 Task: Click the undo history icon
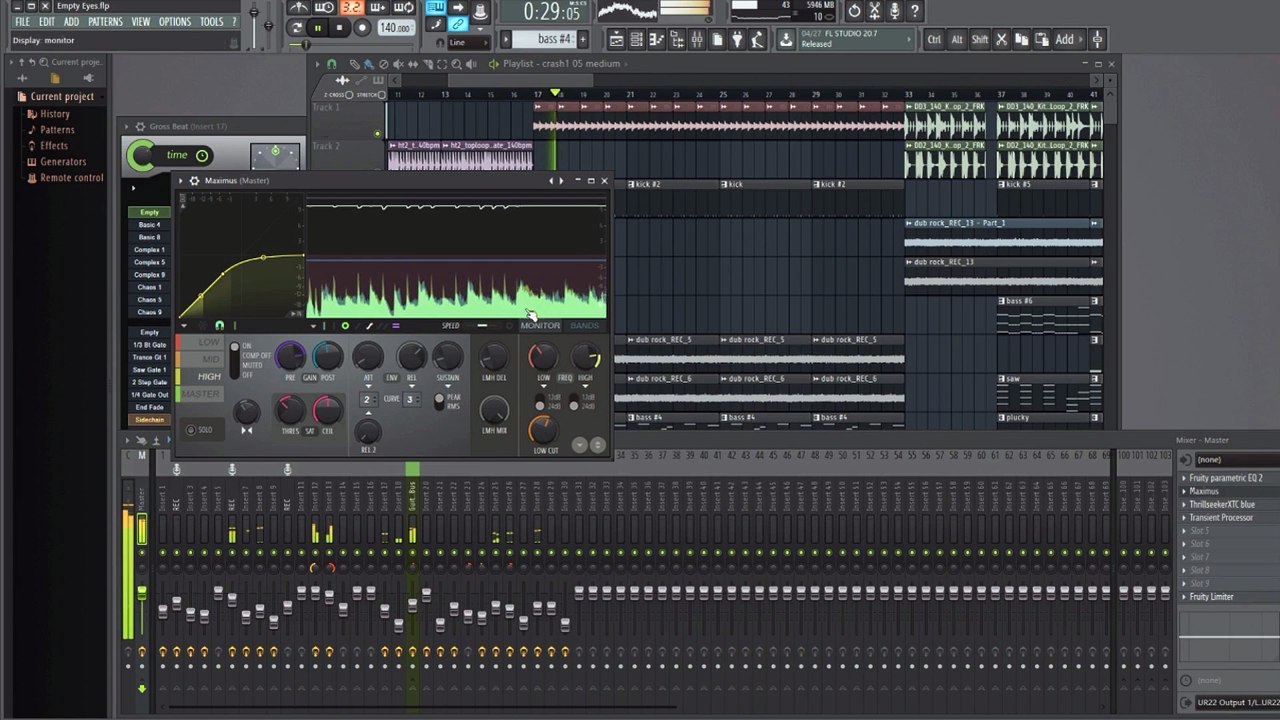[855, 11]
